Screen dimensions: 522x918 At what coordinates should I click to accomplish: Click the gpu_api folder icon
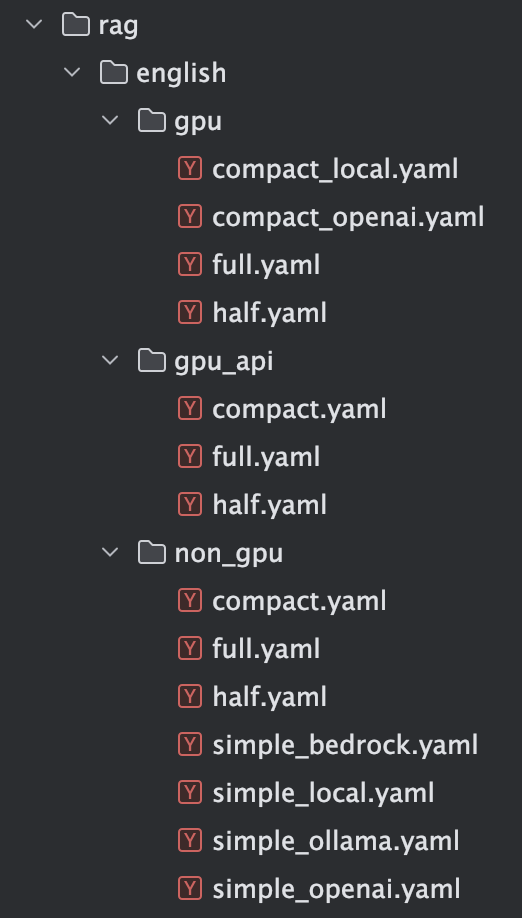(x=152, y=361)
